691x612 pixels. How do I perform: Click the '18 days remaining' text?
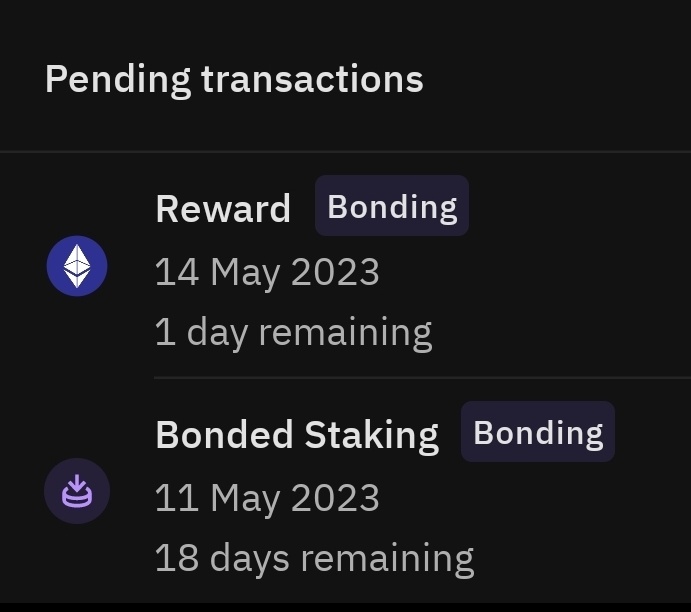point(314,558)
